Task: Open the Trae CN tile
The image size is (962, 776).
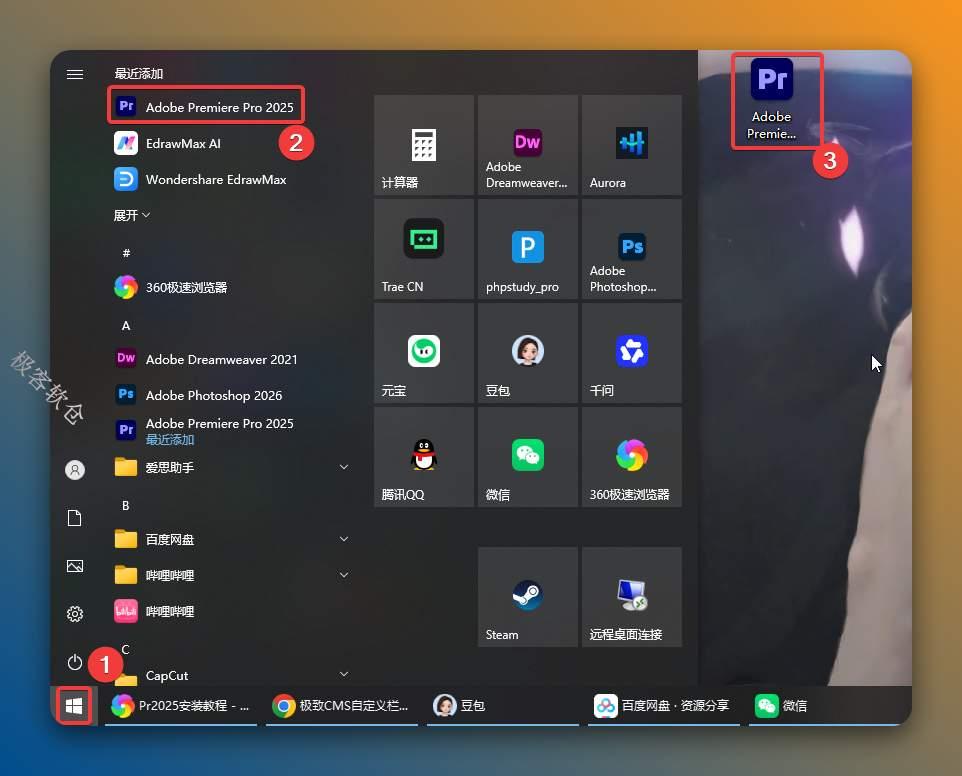Action: (424, 249)
